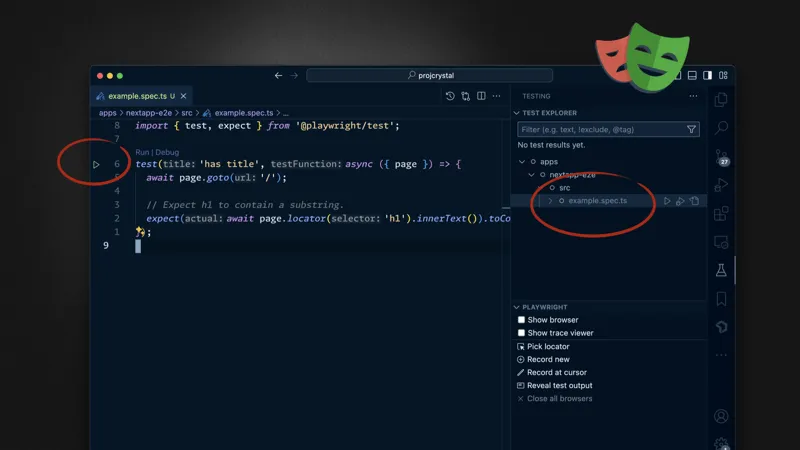The height and width of the screenshot is (450, 800).
Task: Click the filter funnel icon in test filter
Action: [x=691, y=130]
